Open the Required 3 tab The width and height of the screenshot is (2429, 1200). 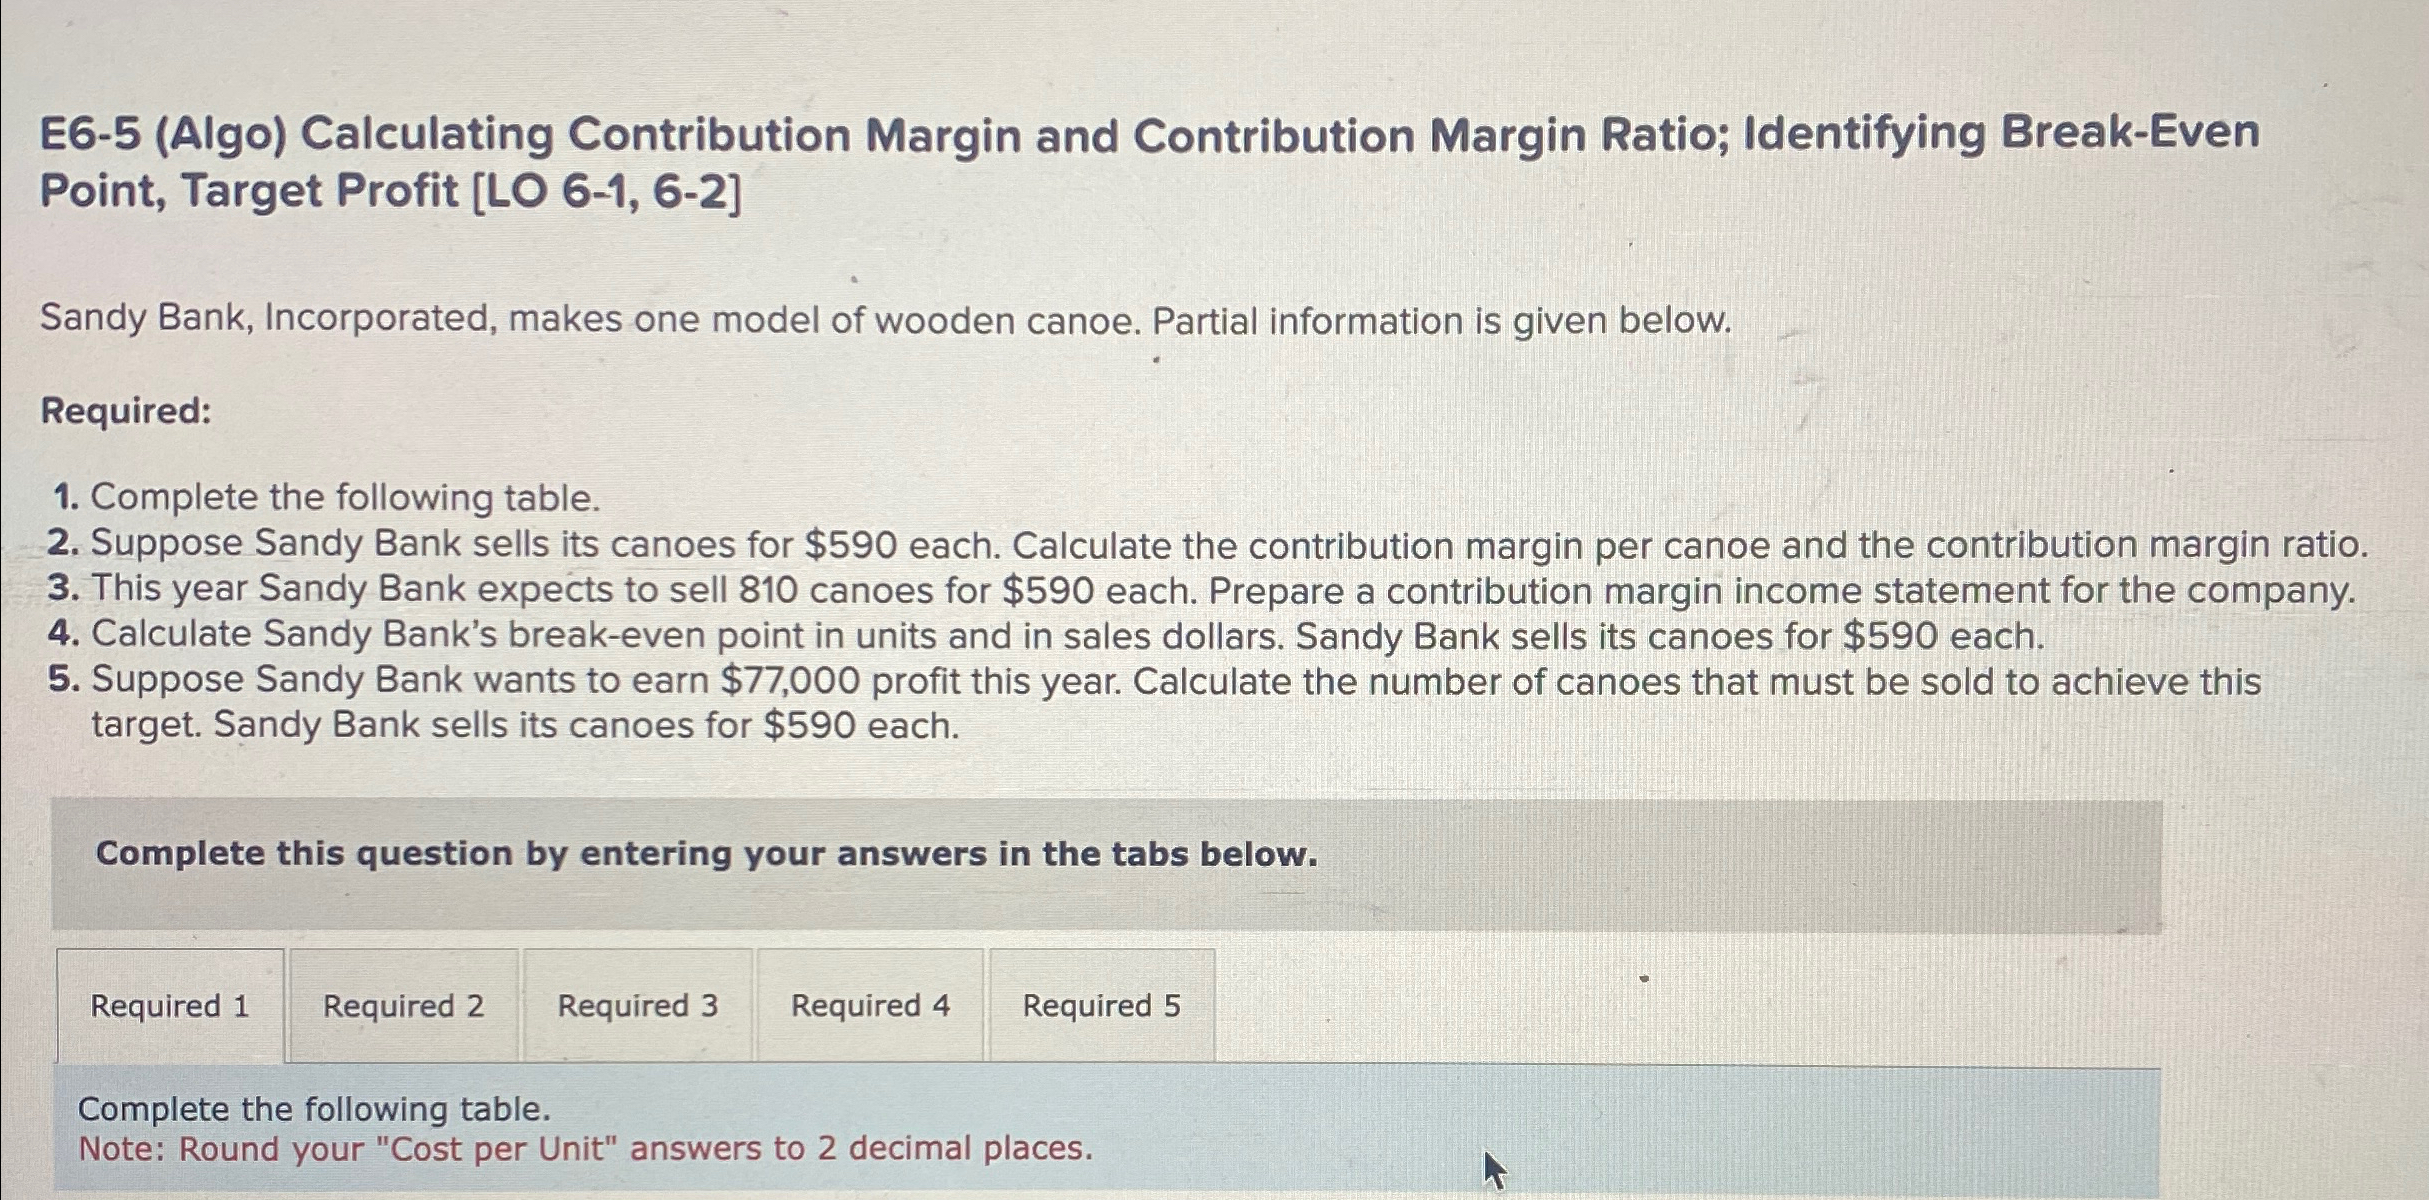tap(638, 1006)
